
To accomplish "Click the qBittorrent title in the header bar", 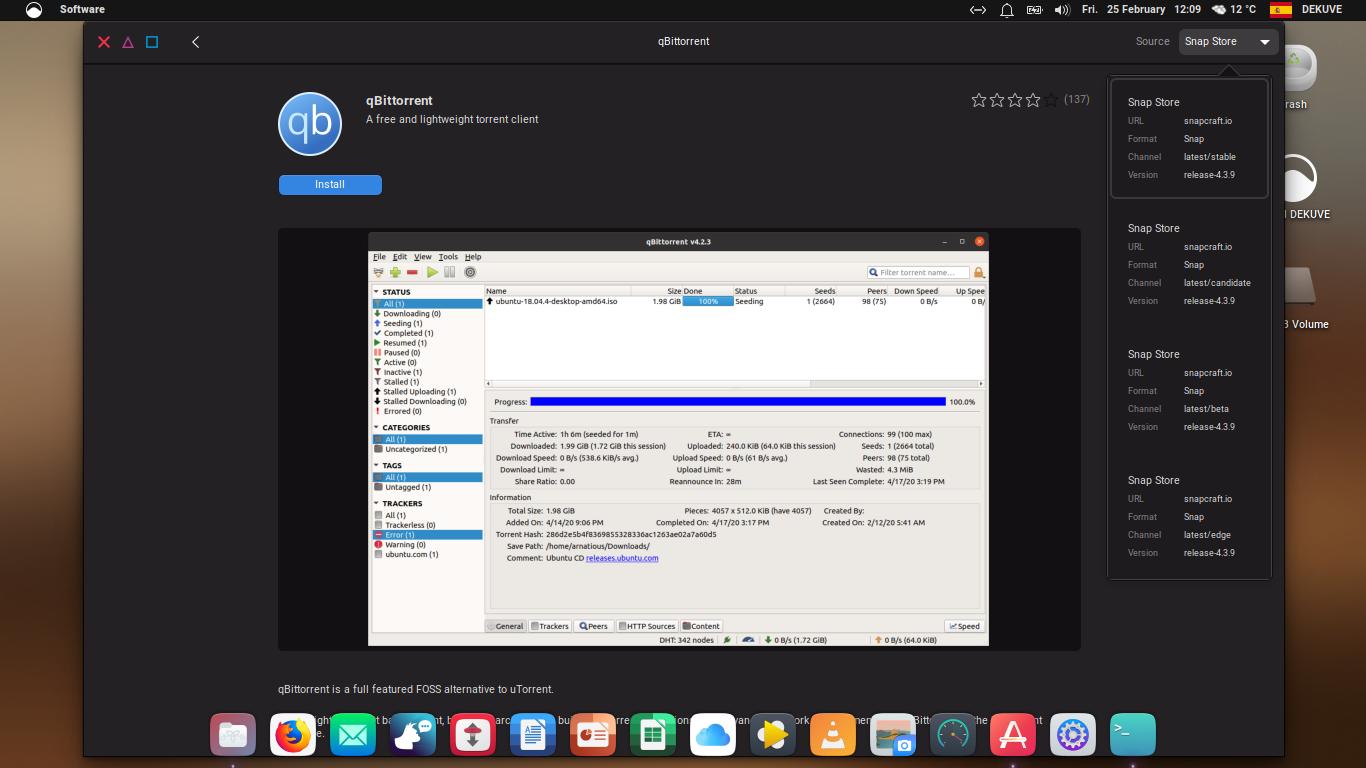I will 684,42.
